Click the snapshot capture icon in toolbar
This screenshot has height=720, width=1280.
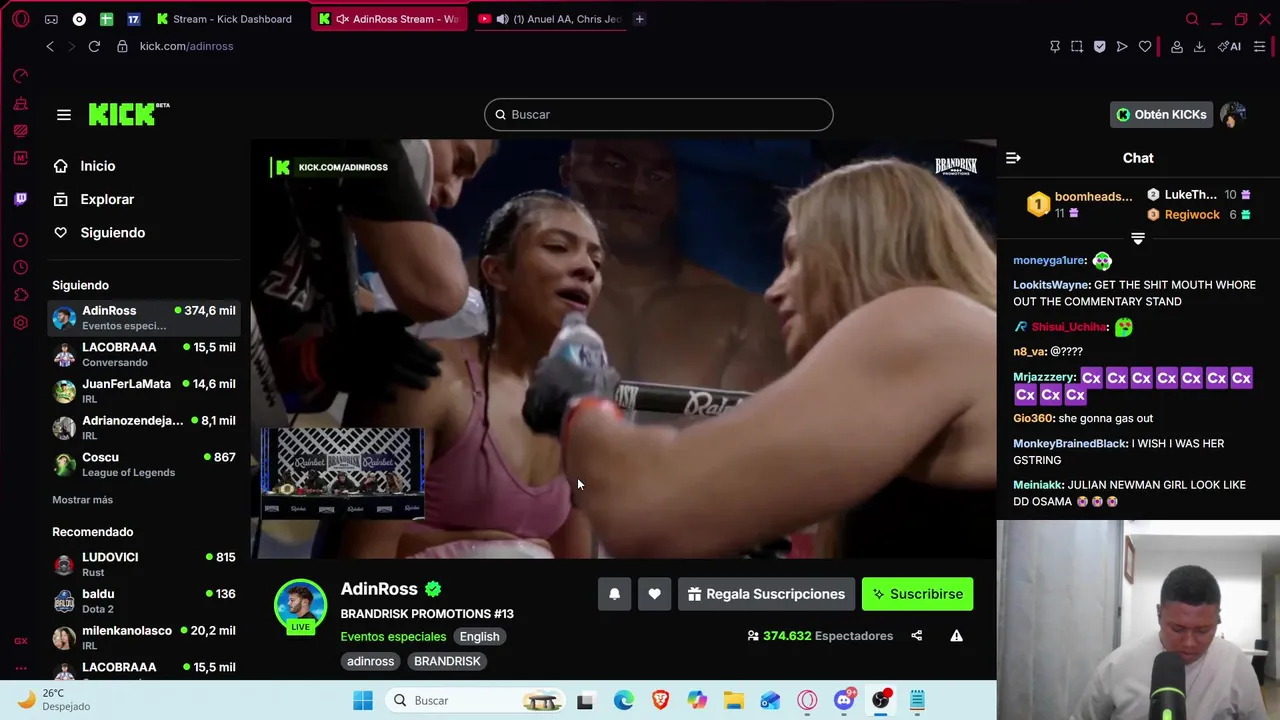1077,46
